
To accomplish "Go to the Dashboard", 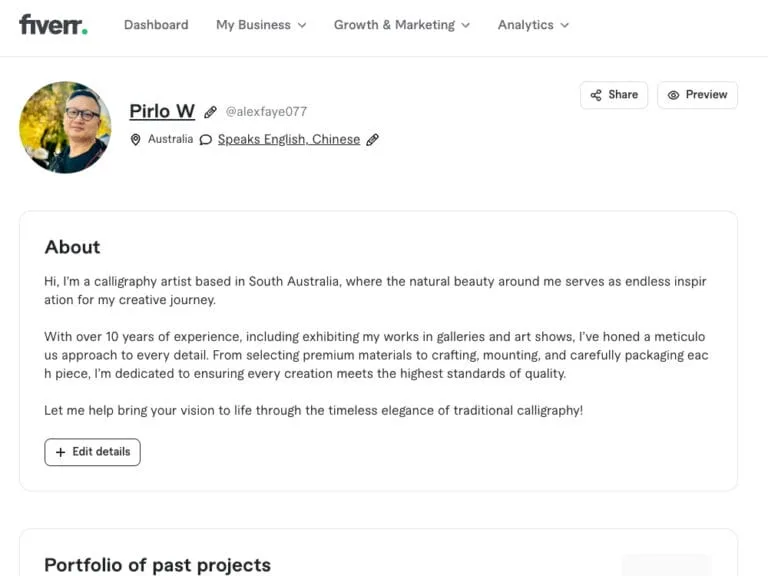I will pos(156,25).
